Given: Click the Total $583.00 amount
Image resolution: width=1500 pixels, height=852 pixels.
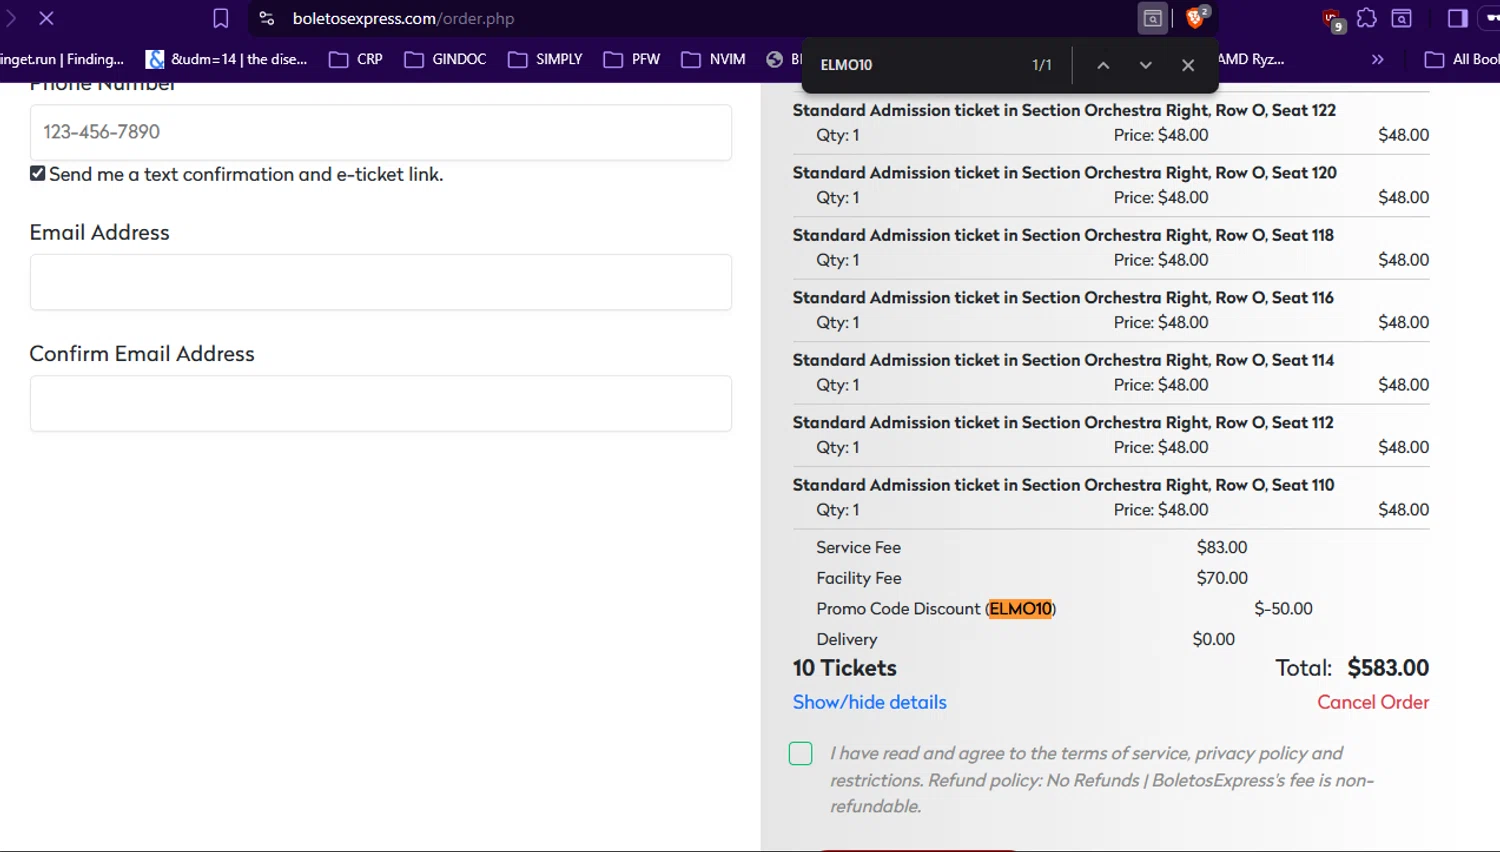Looking at the screenshot, I should pyautogui.click(x=1388, y=668).
